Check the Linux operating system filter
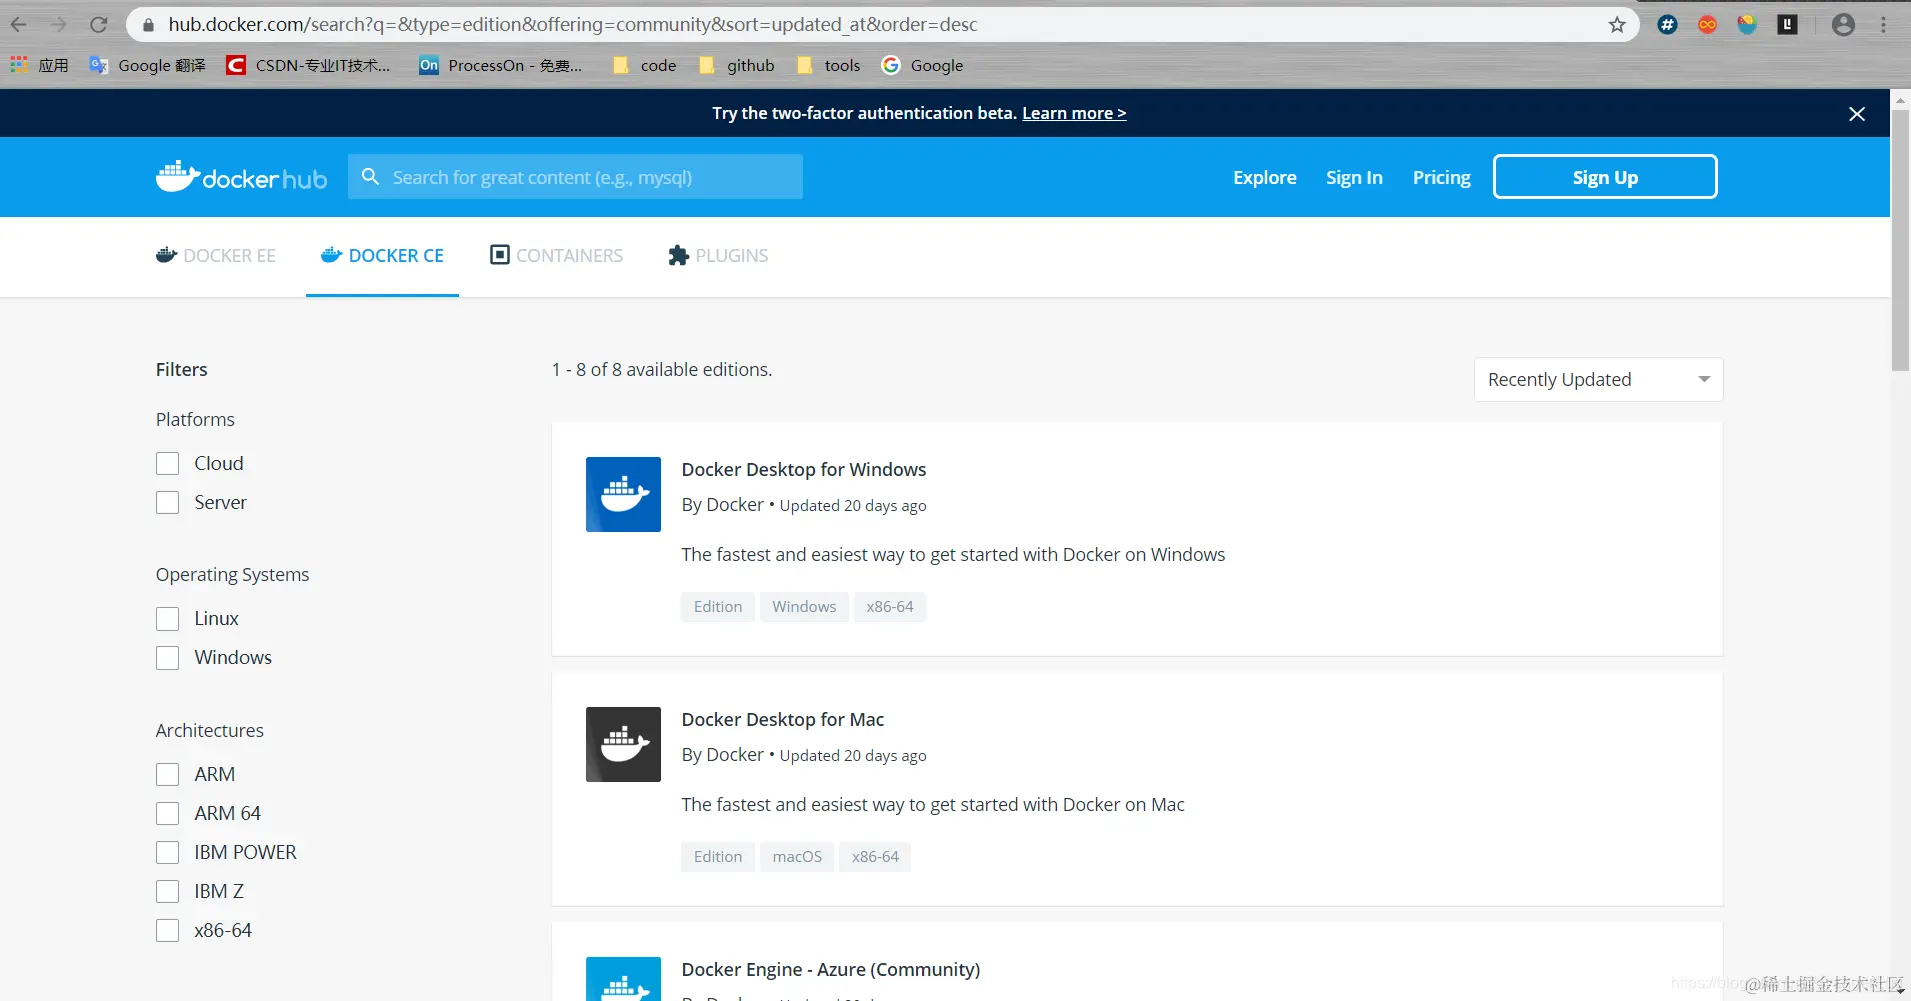Image resolution: width=1911 pixels, height=1001 pixels. (167, 619)
